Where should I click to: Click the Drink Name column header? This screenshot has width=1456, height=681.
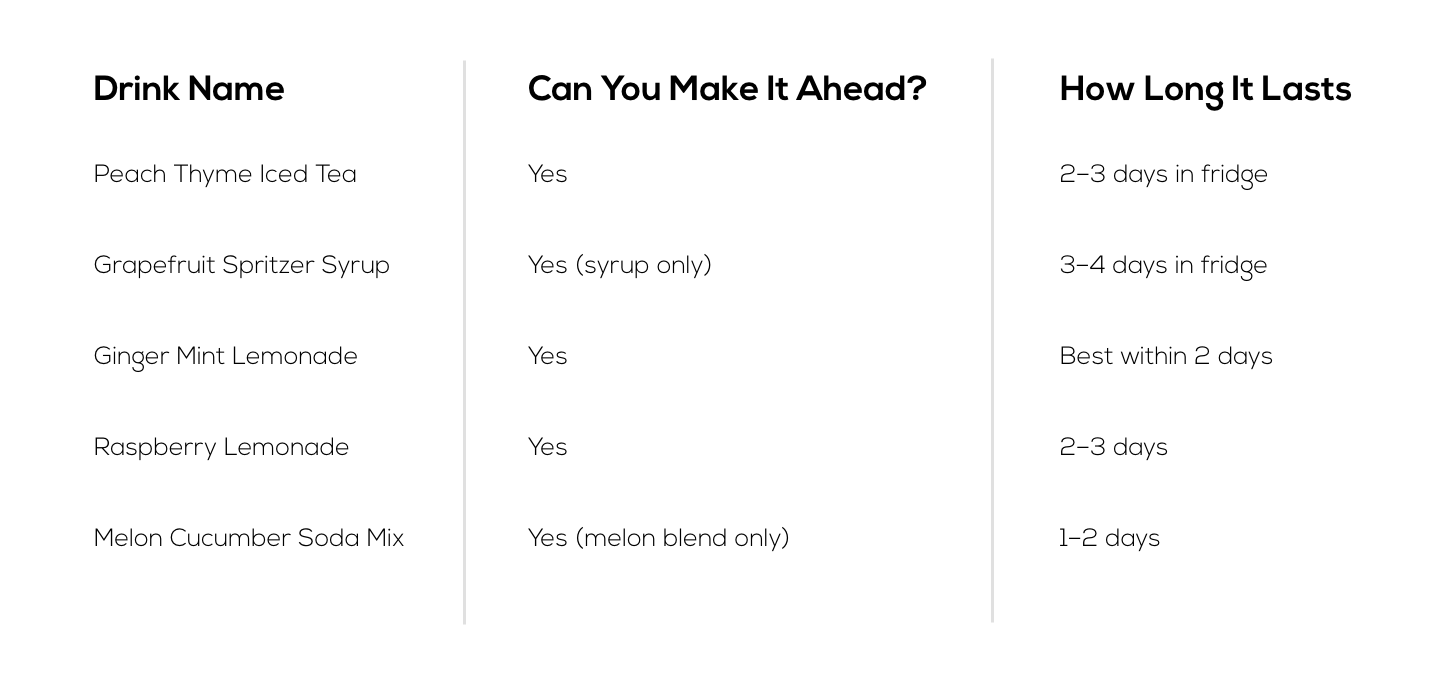coord(189,90)
